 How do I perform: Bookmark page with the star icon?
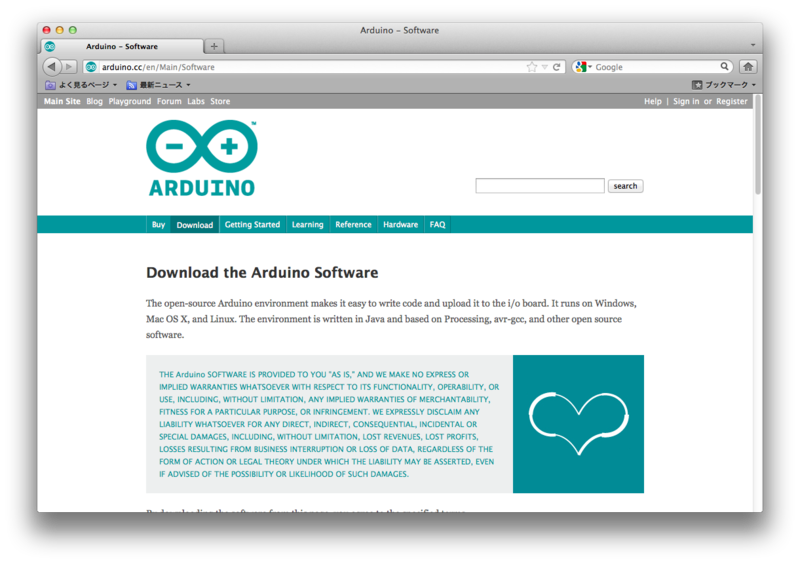pos(532,67)
